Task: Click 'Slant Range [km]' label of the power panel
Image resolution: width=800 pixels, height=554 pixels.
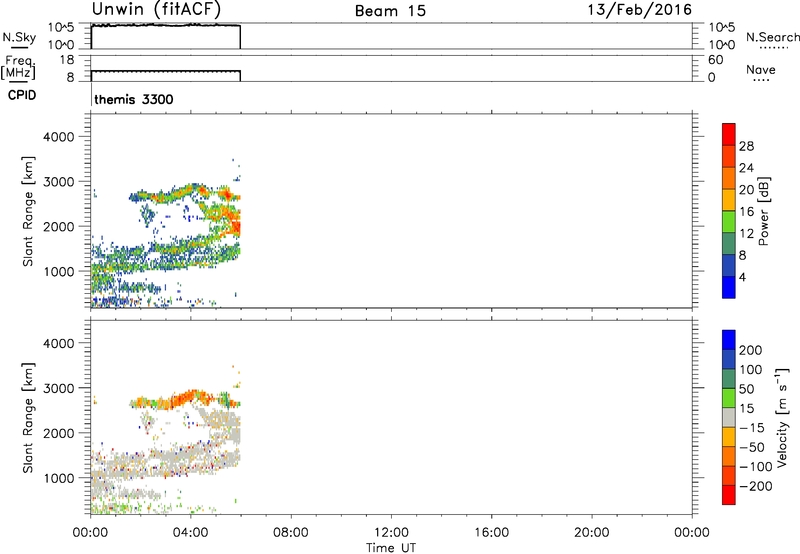Action: click(28, 211)
